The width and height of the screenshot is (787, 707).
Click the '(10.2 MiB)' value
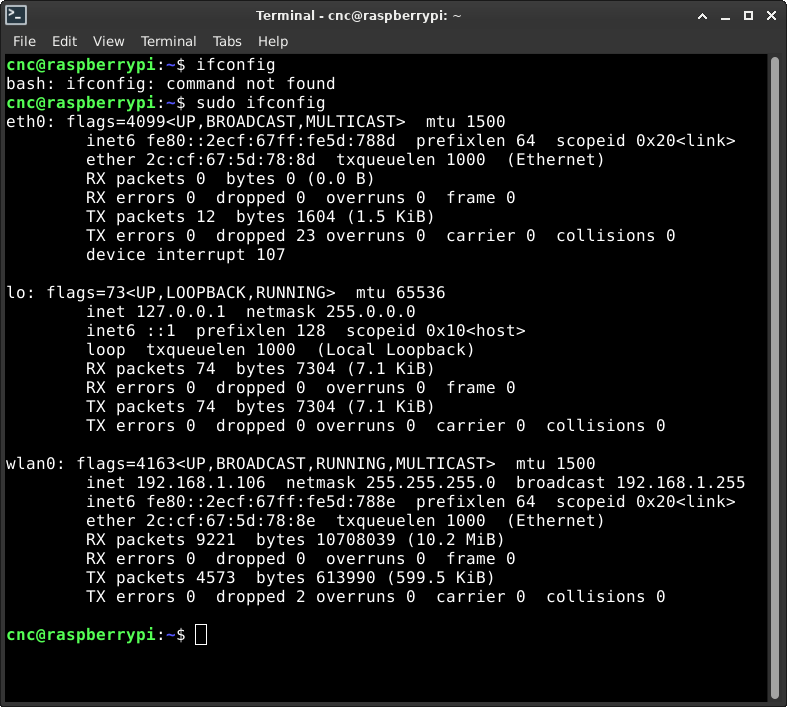[455, 540]
